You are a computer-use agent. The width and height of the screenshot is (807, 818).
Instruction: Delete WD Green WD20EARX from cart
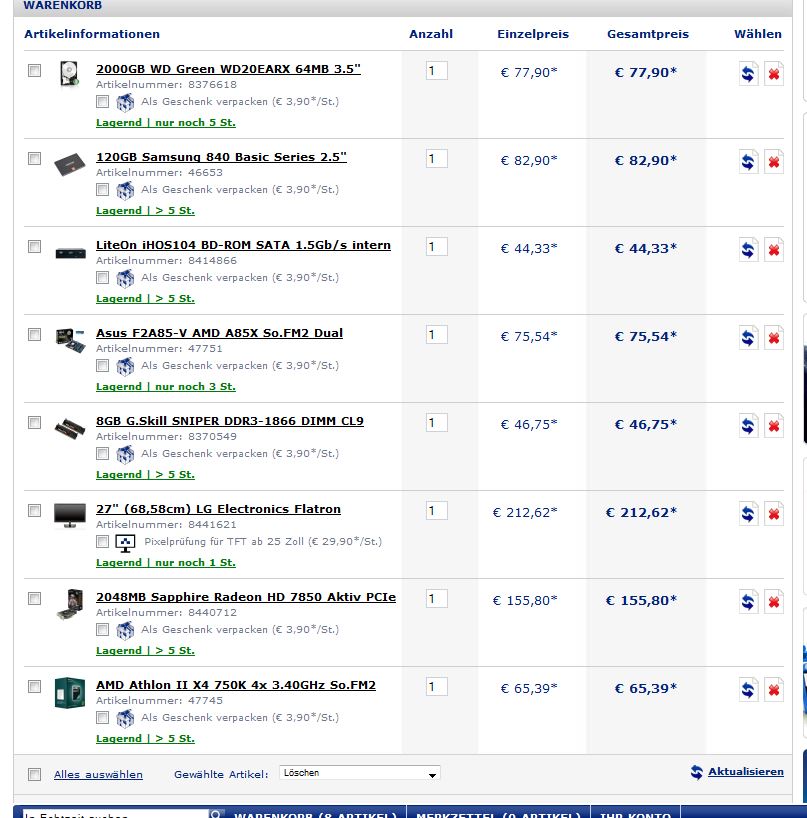pos(774,74)
